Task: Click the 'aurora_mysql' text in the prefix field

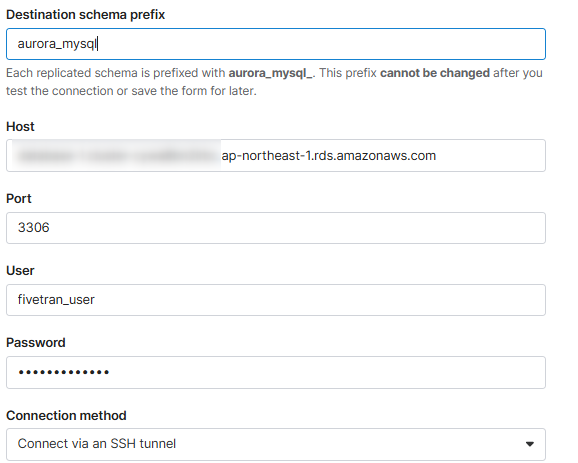Action: click(x=57, y=44)
